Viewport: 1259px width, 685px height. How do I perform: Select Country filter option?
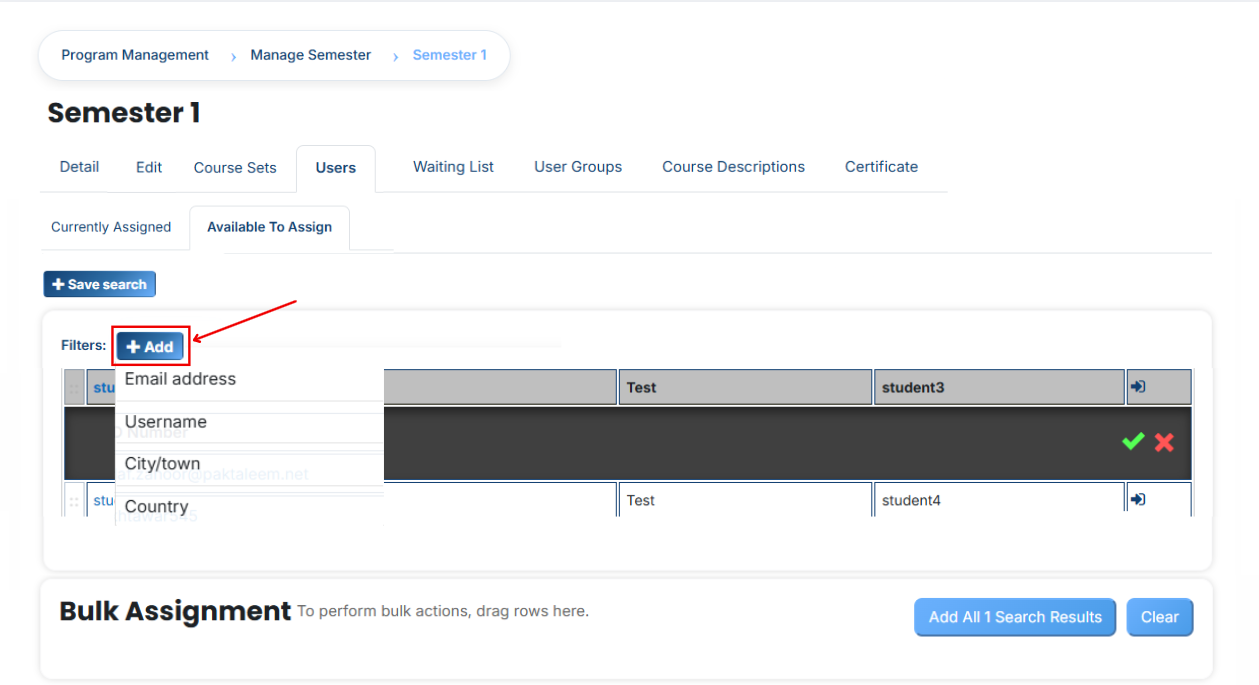[x=249, y=507]
